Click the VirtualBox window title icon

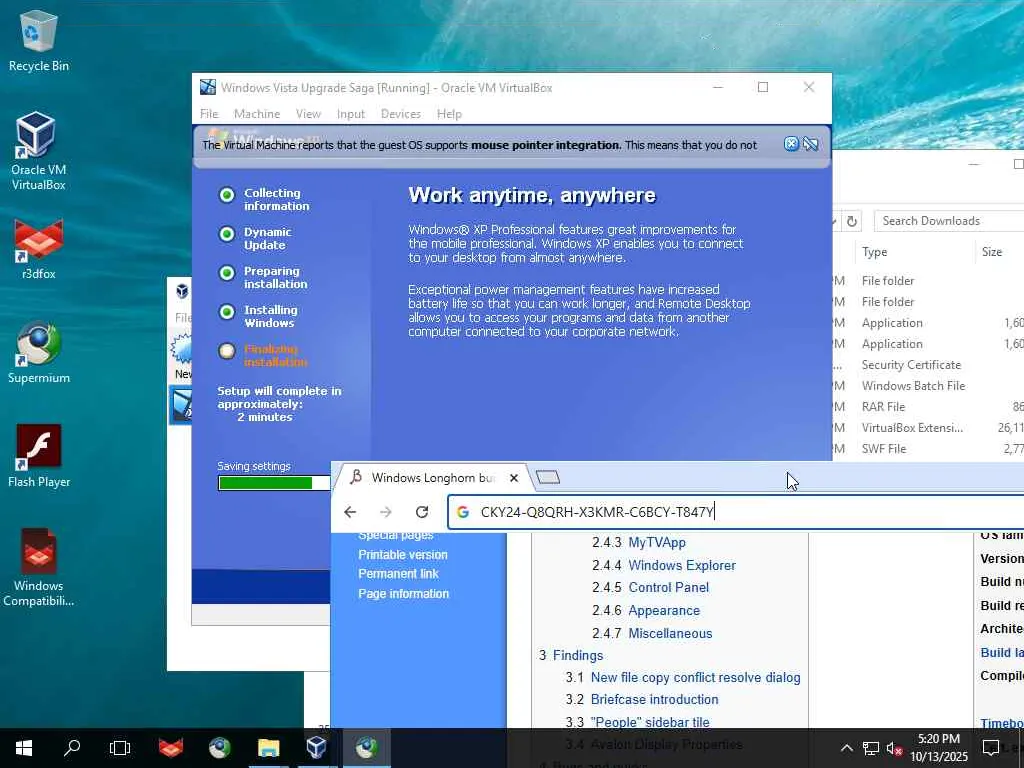tap(208, 87)
